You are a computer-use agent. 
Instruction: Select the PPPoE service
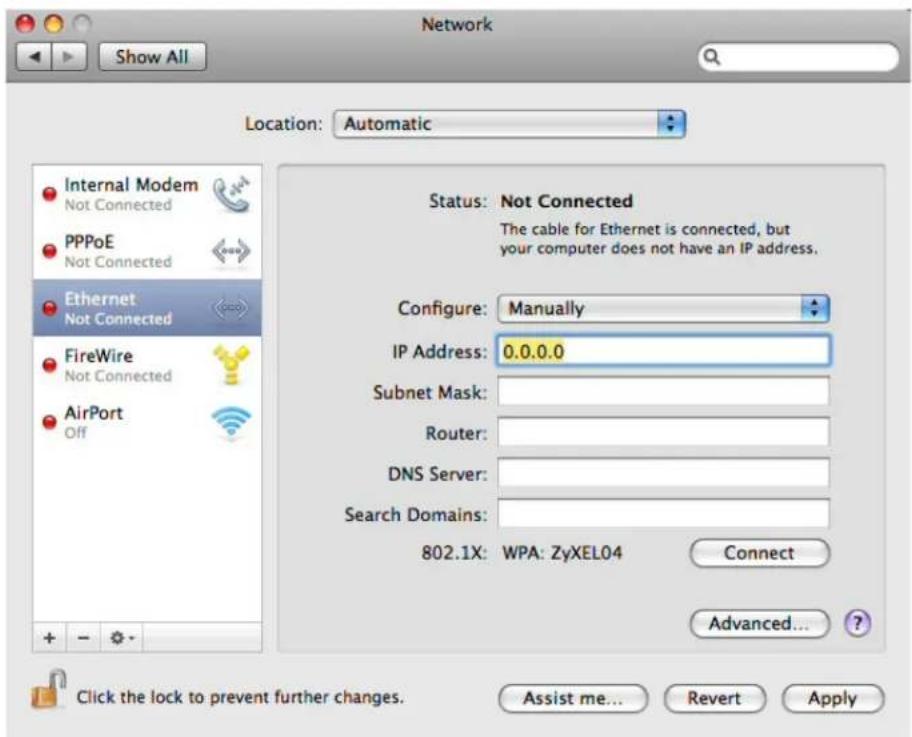point(147,251)
